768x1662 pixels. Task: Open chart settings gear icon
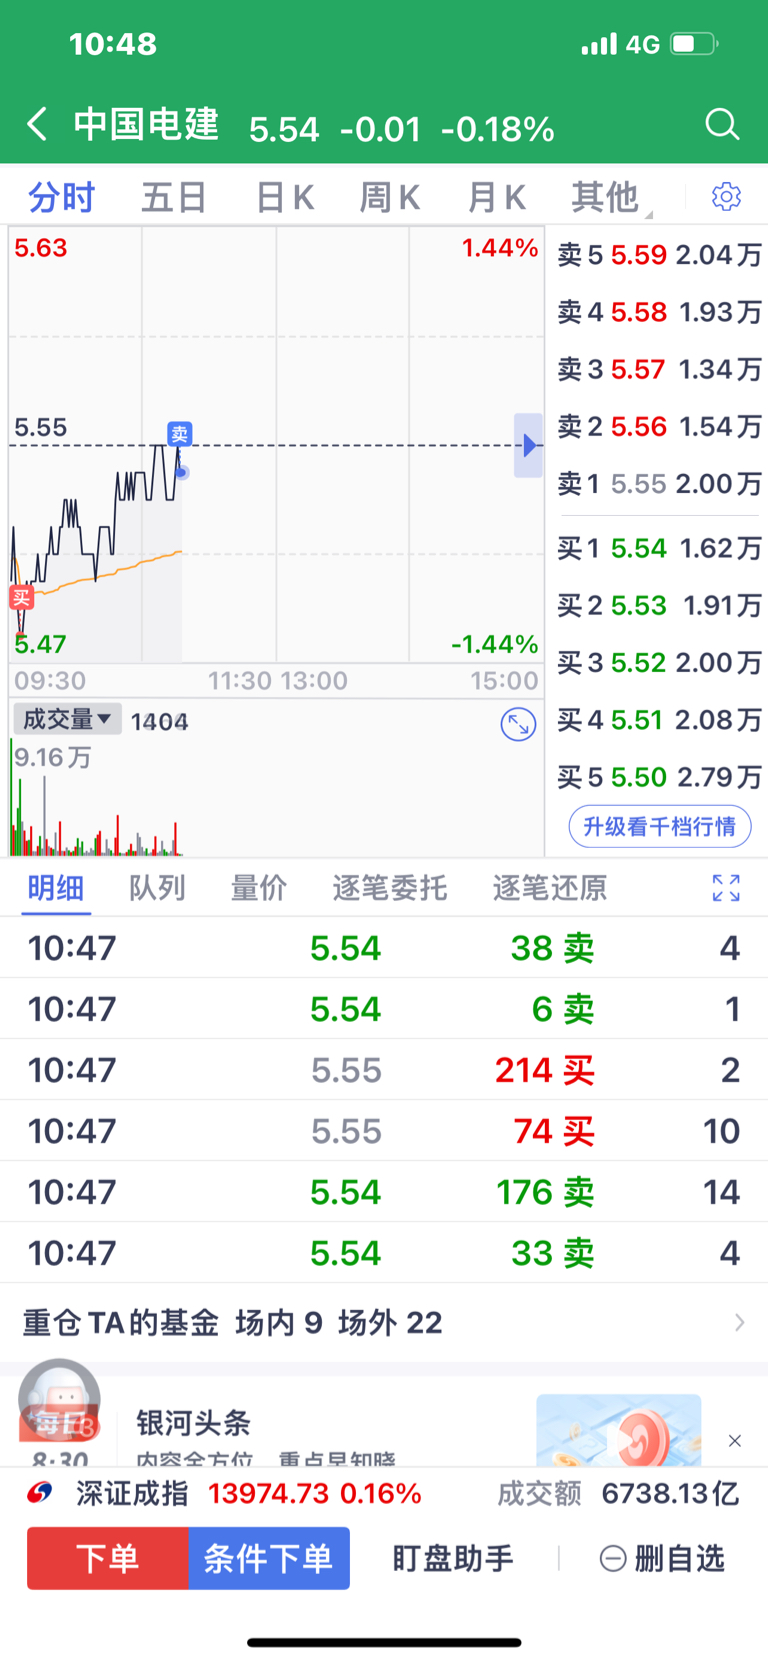pos(726,196)
